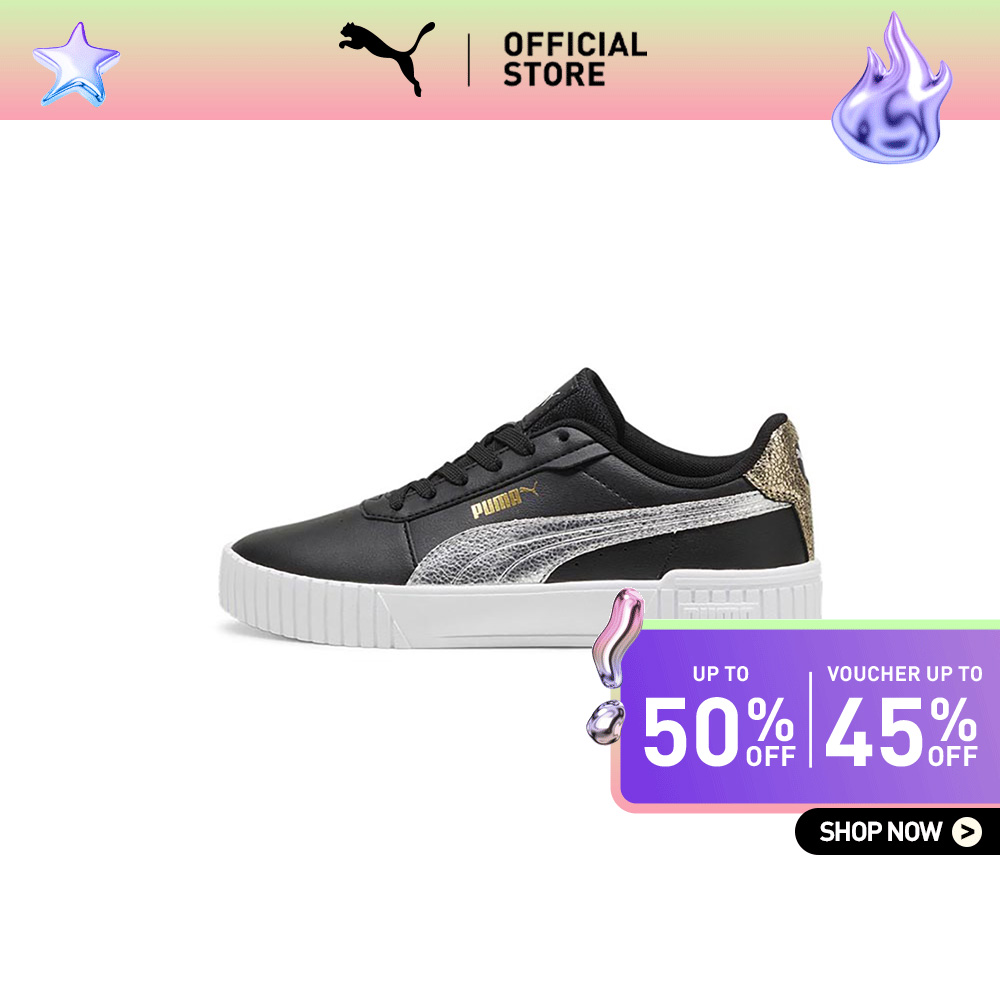Screen dimensions: 1000x1000
Task: Click the Puma leaping cat logo
Action: pyautogui.click(x=386, y=58)
